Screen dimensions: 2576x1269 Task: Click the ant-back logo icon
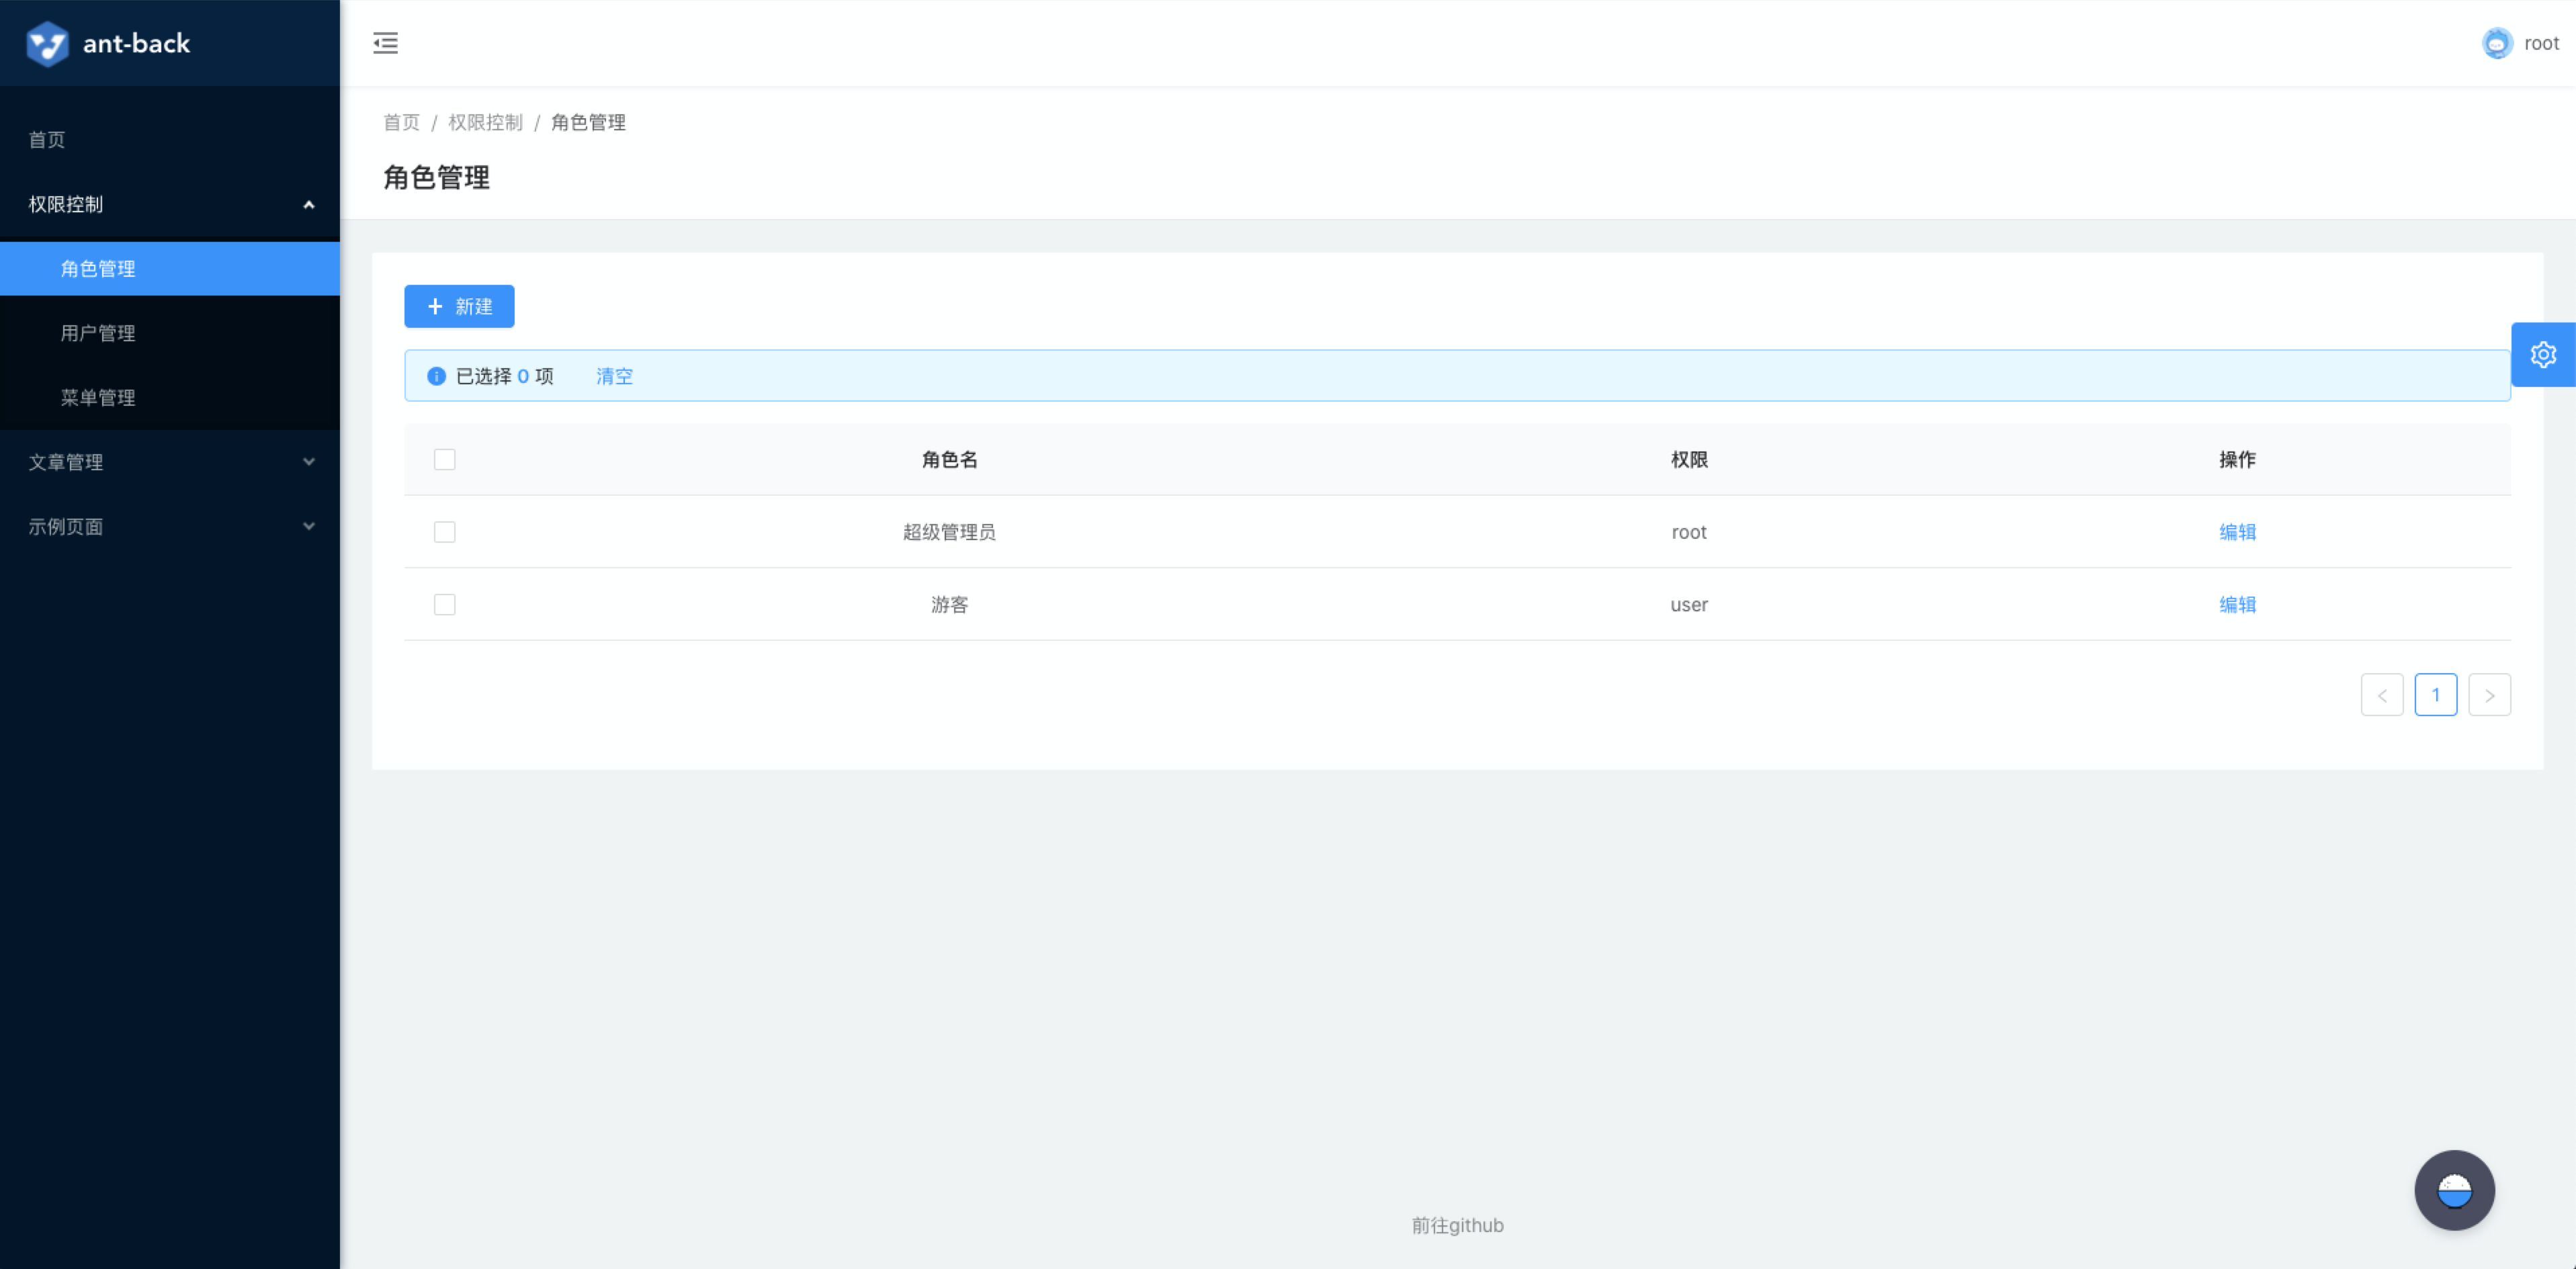(46, 43)
